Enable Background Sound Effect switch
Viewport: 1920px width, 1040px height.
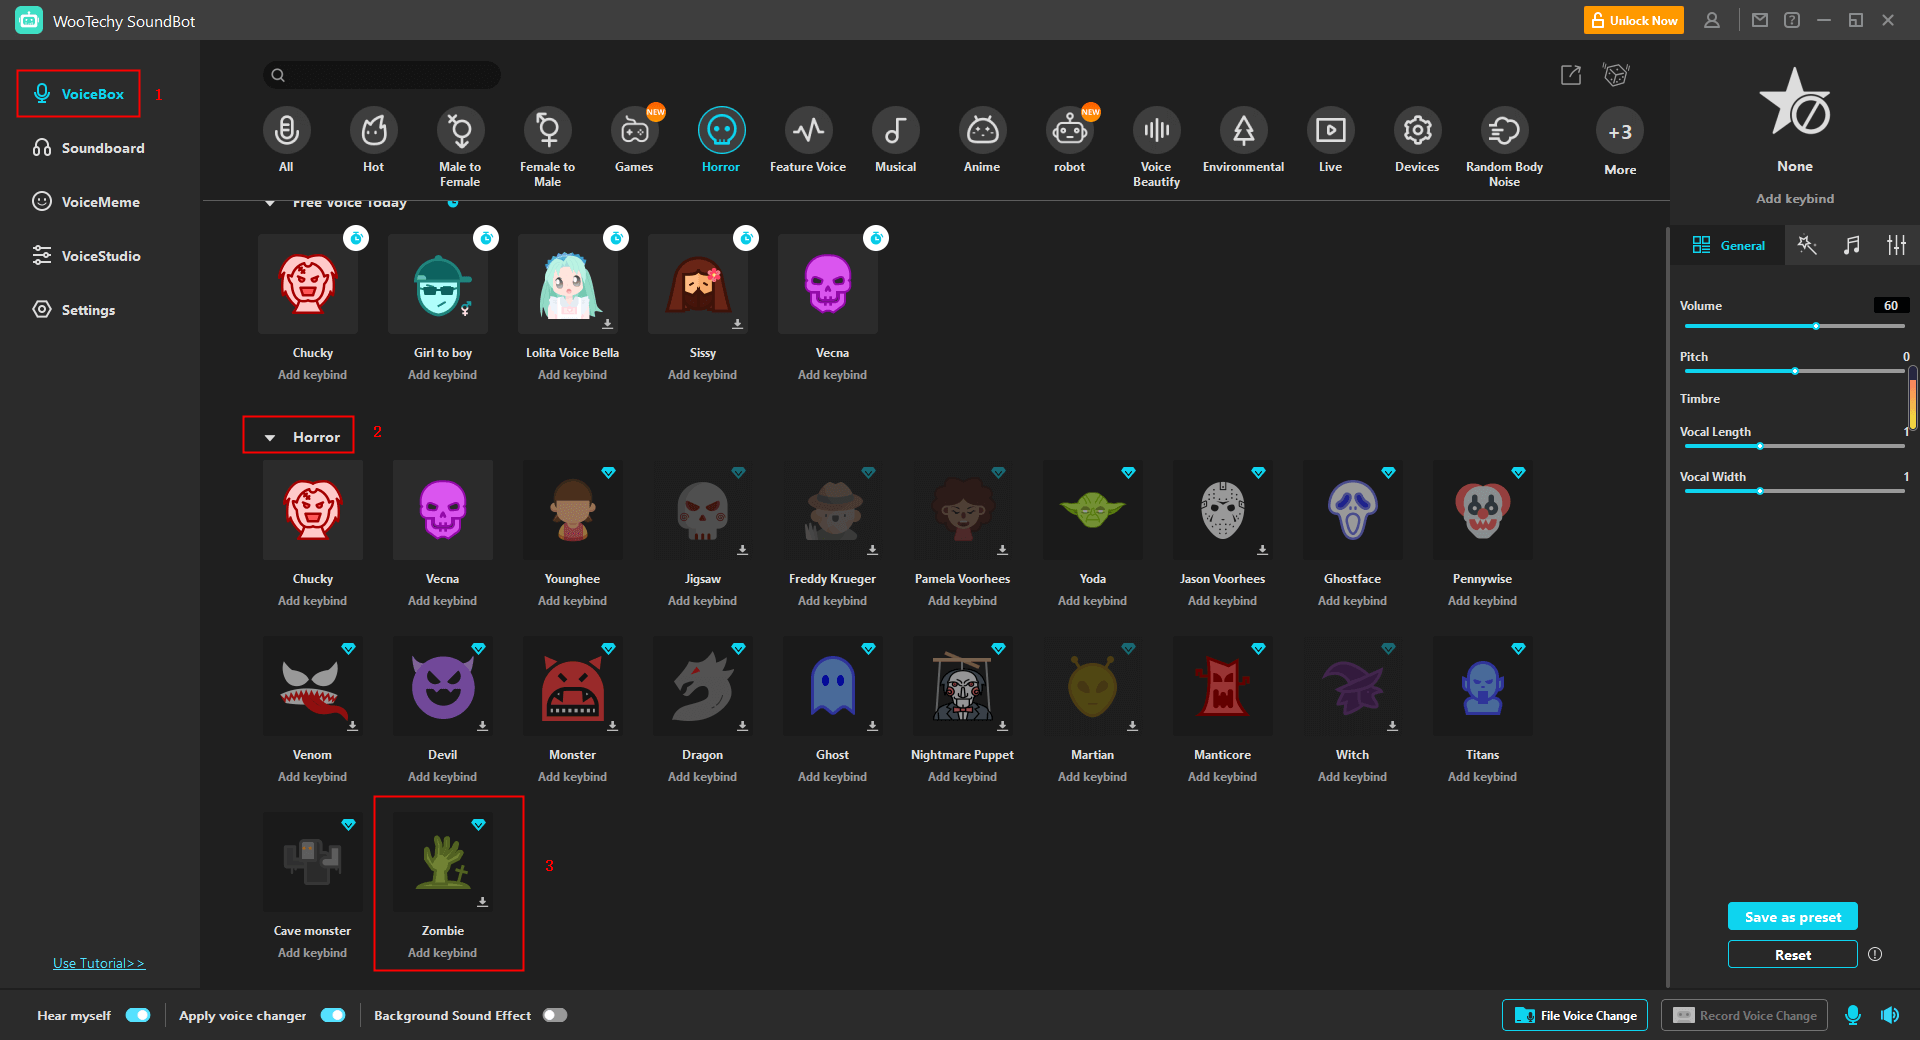555,1015
